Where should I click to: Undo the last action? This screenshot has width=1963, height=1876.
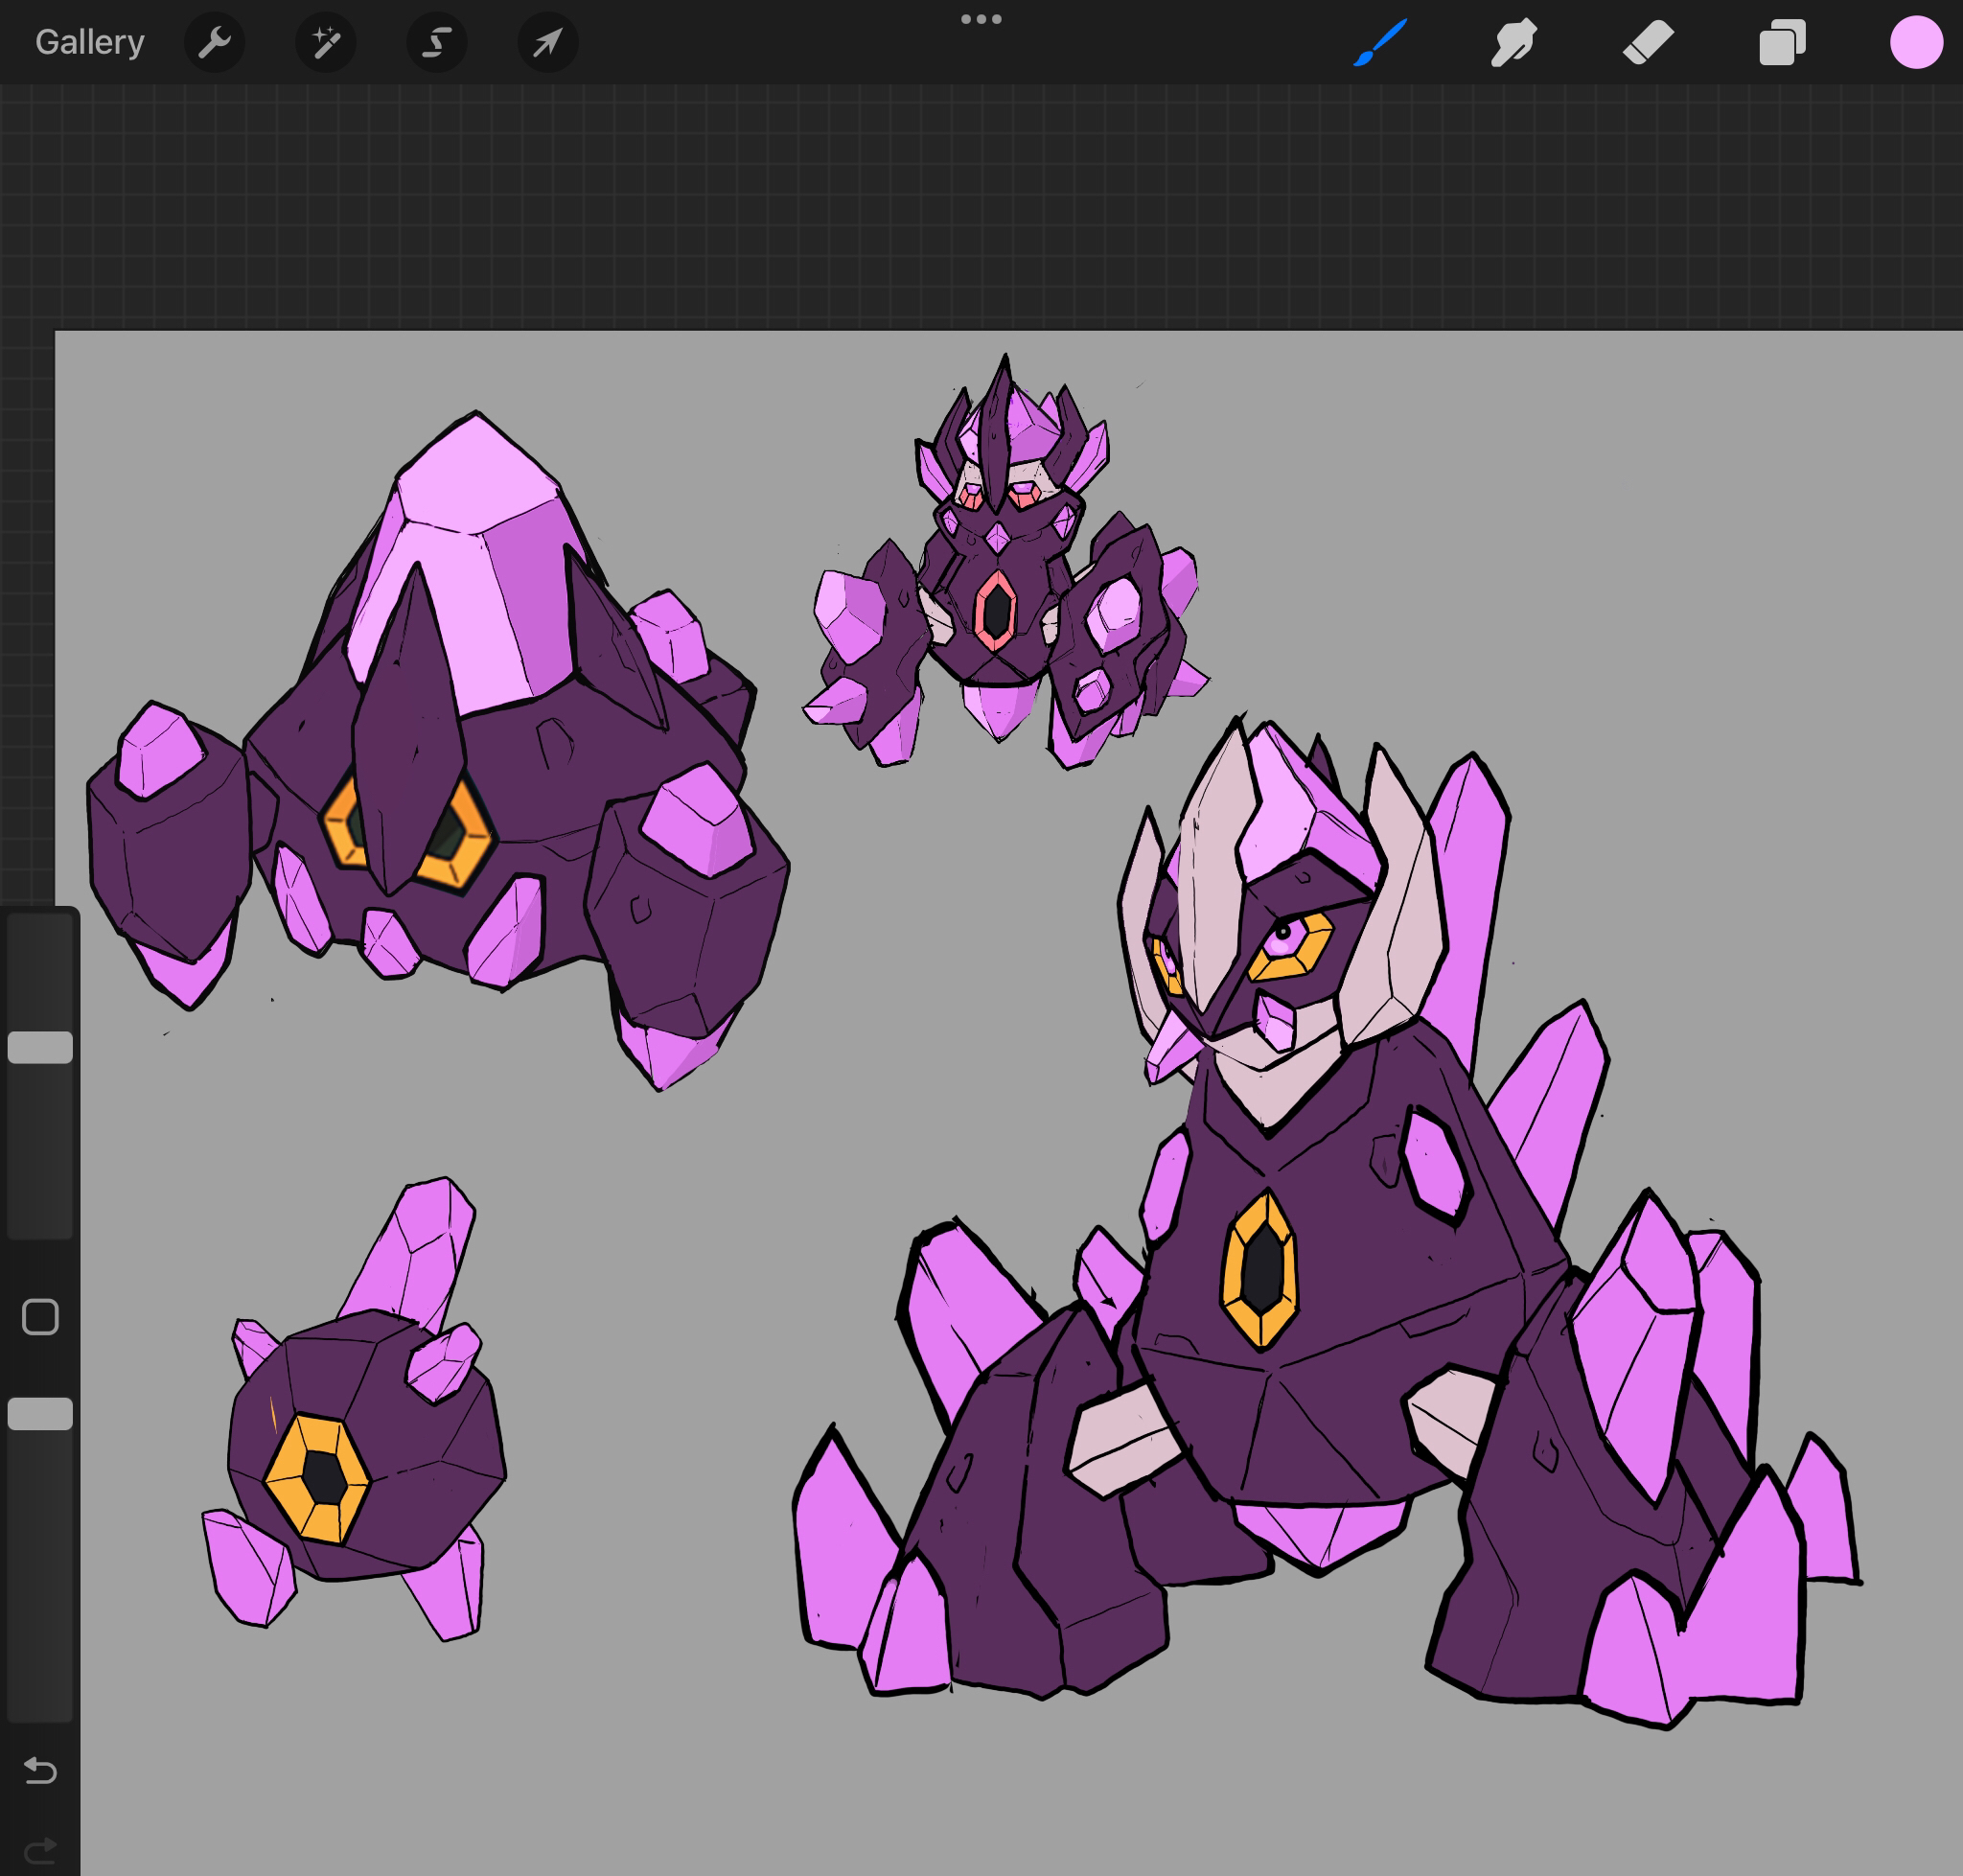40,1770
